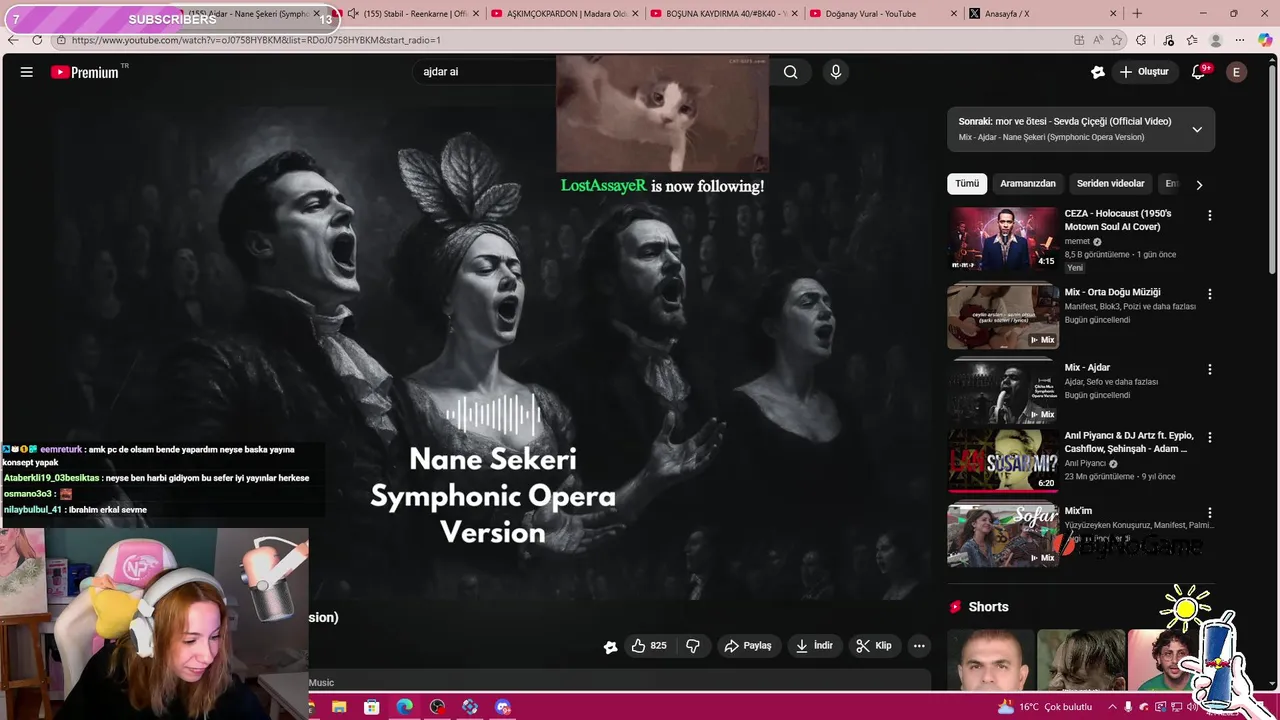Open Mix - Ajdar thumbnail

pos(1003,392)
